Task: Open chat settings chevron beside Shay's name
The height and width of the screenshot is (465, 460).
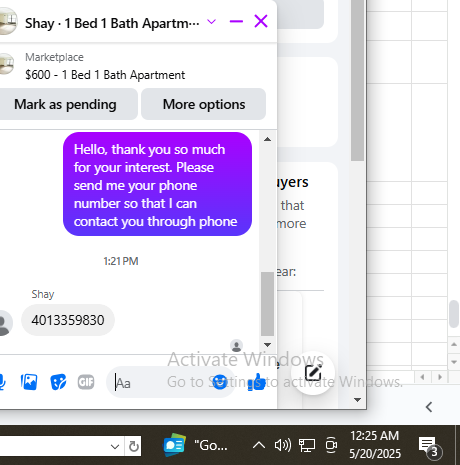Action: click(211, 22)
